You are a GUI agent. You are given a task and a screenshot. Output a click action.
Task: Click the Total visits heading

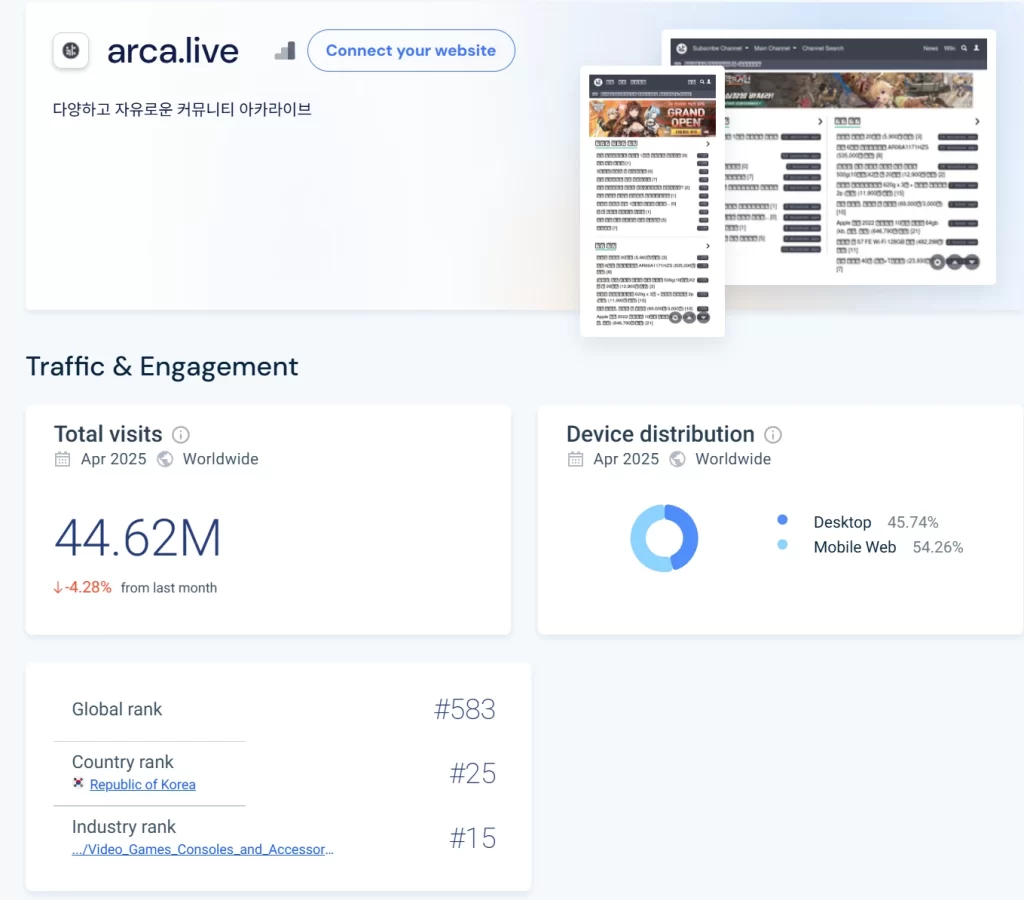click(108, 434)
